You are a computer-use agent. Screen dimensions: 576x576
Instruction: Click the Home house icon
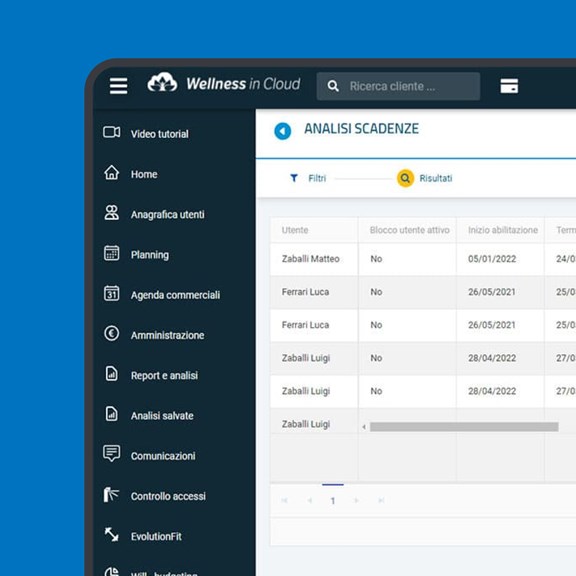tap(111, 172)
